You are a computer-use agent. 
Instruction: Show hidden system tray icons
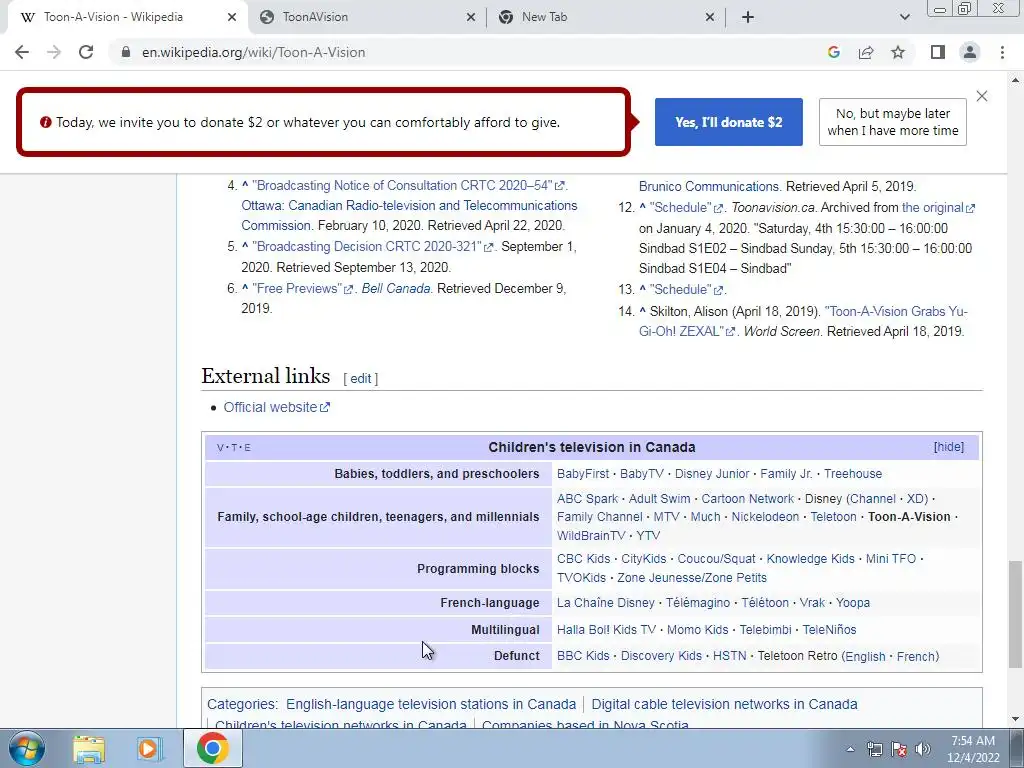pyautogui.click(x=850, y=749)
